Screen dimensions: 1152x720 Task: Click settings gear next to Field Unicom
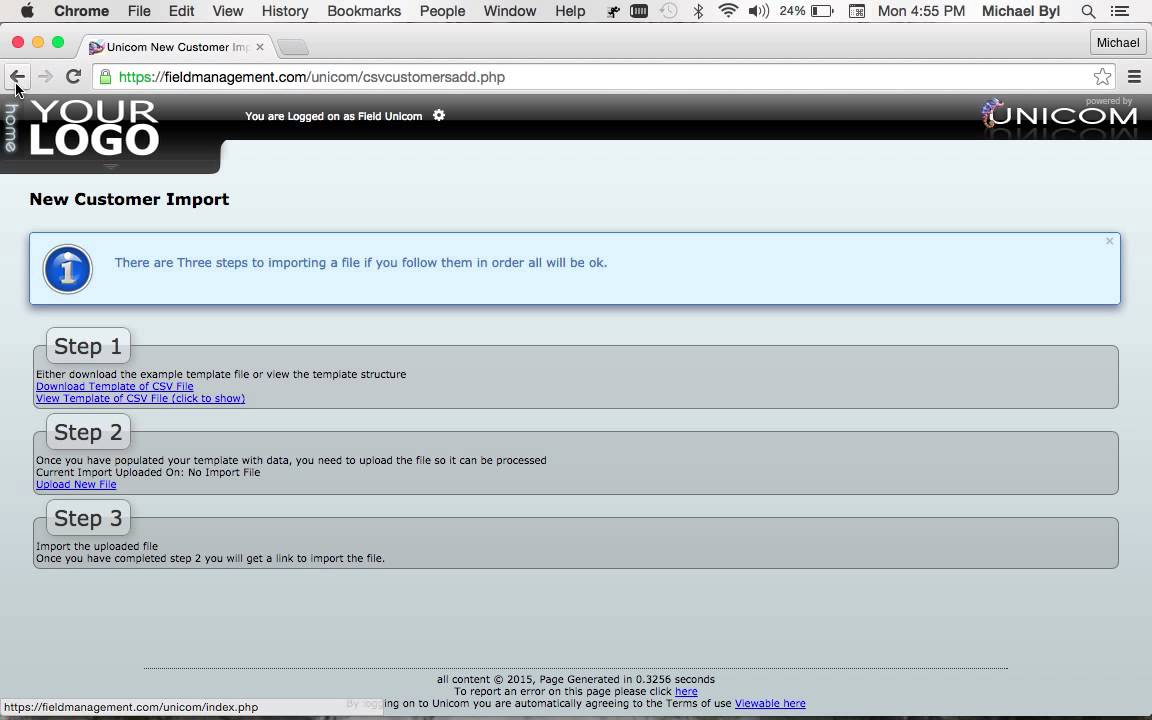[439, 115]
